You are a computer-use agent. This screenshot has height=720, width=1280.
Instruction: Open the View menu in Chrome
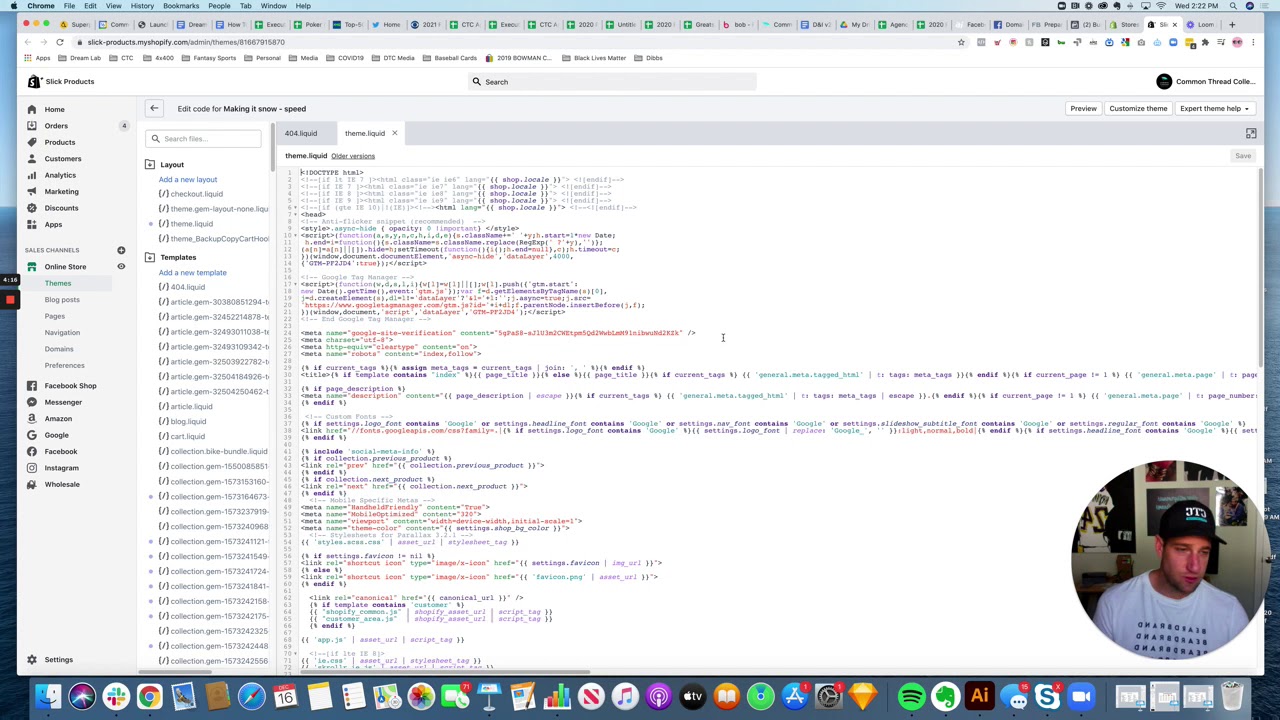(x=113, y=6)
